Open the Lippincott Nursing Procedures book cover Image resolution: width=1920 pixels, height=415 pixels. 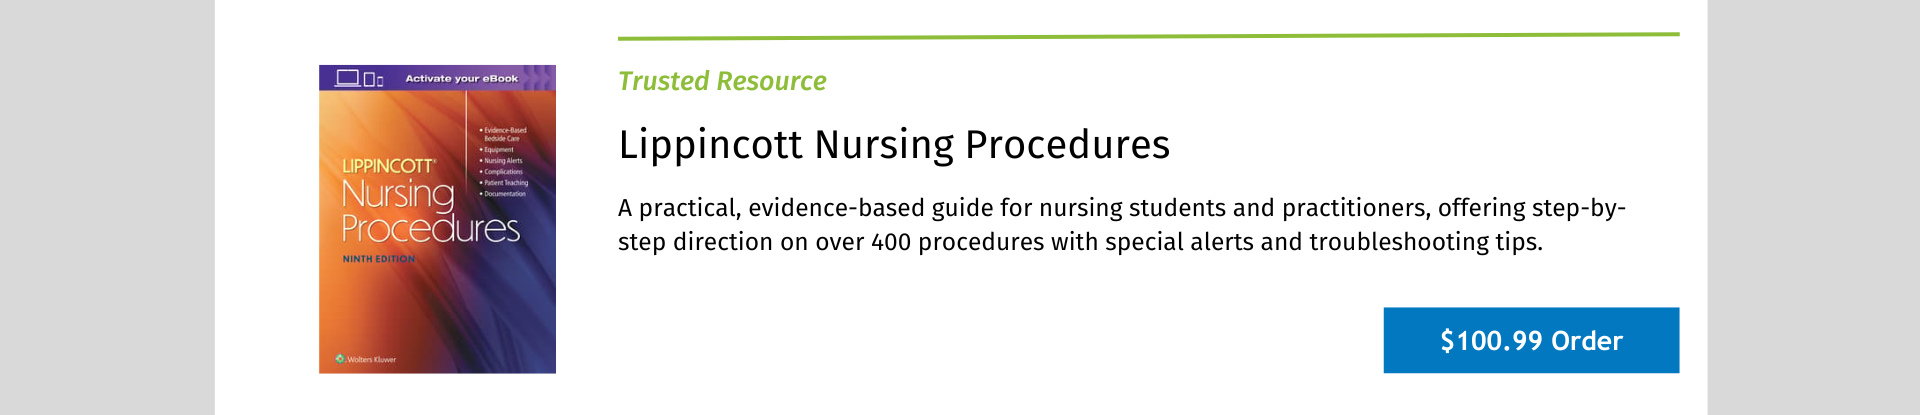pyautogui.click(x=437, y=219)
